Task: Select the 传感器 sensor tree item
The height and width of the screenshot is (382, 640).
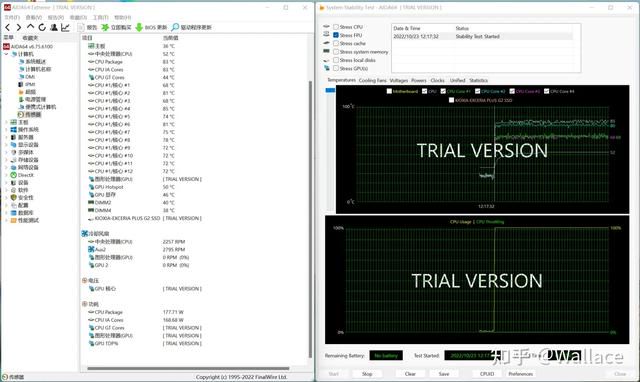Action: pyautogui.click(x=33, y=115)
